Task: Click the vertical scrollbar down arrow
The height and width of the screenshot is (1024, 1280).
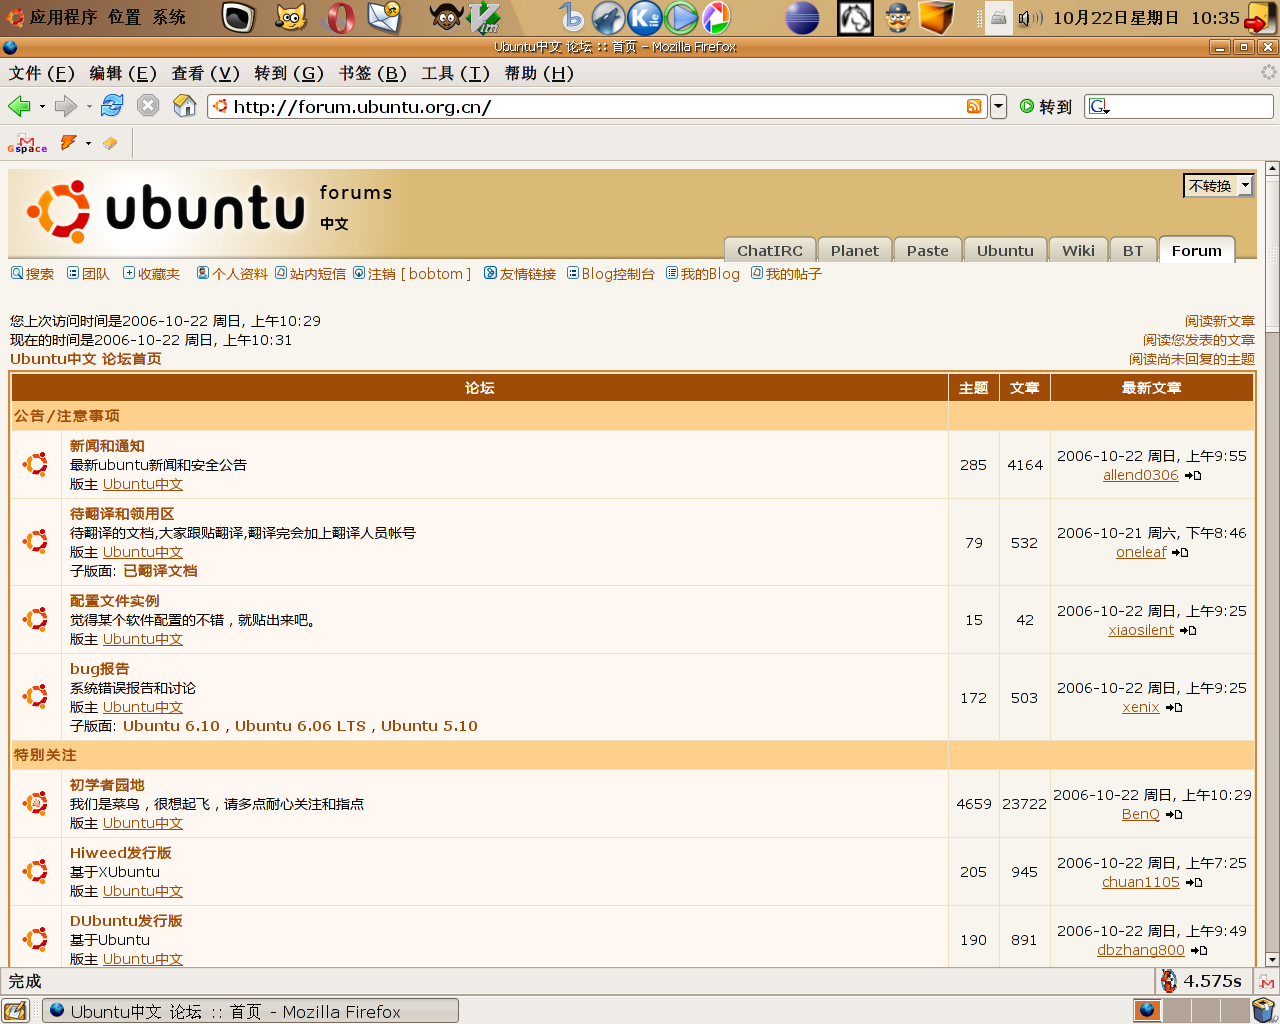Action: [1272, 959]
